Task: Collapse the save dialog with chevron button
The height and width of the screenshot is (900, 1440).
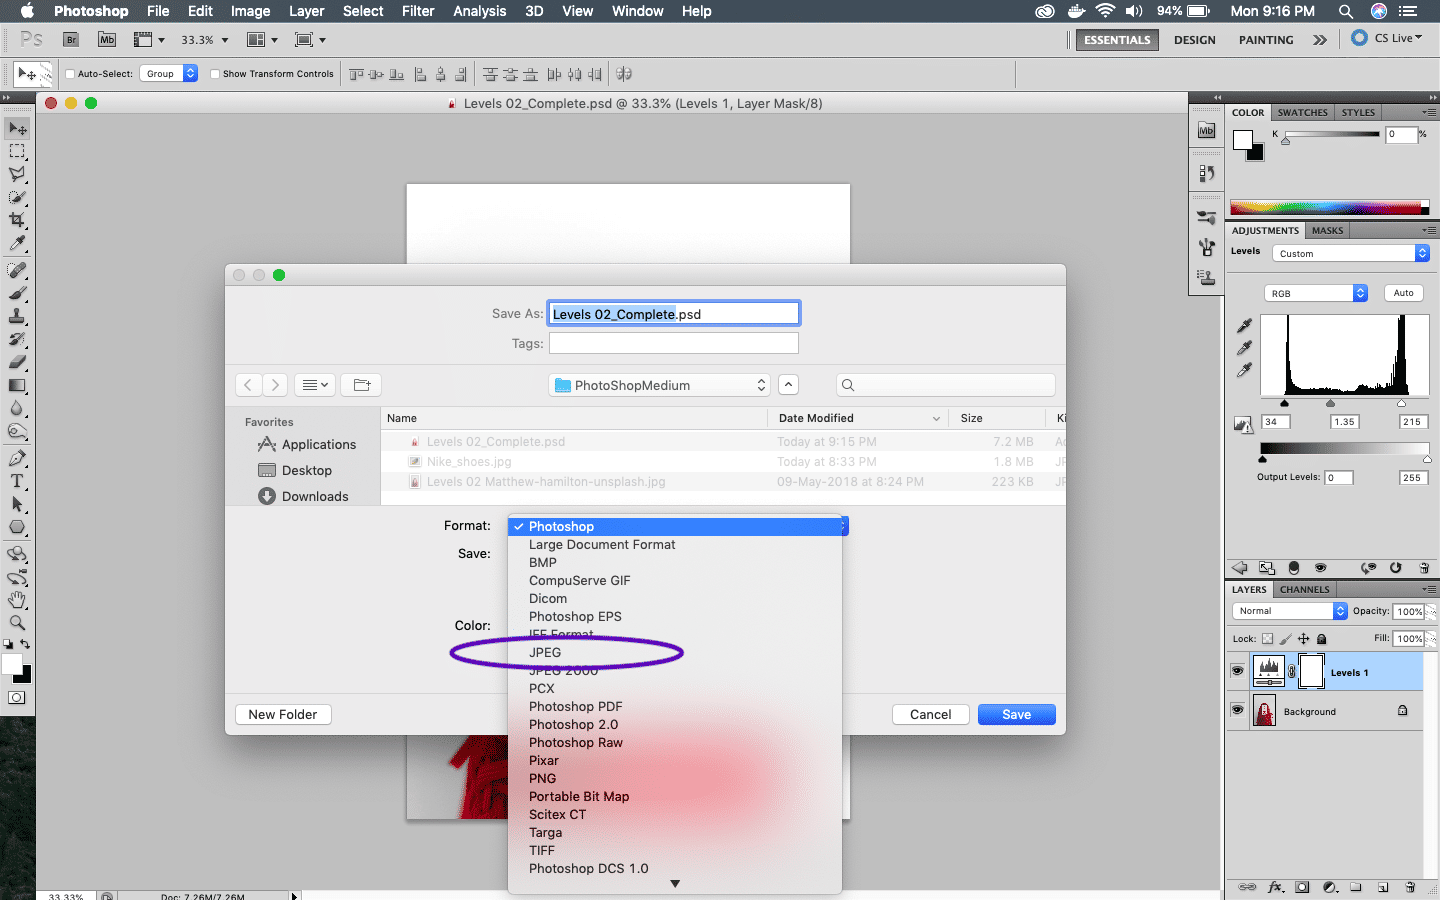Action: (x=788, y=385)
